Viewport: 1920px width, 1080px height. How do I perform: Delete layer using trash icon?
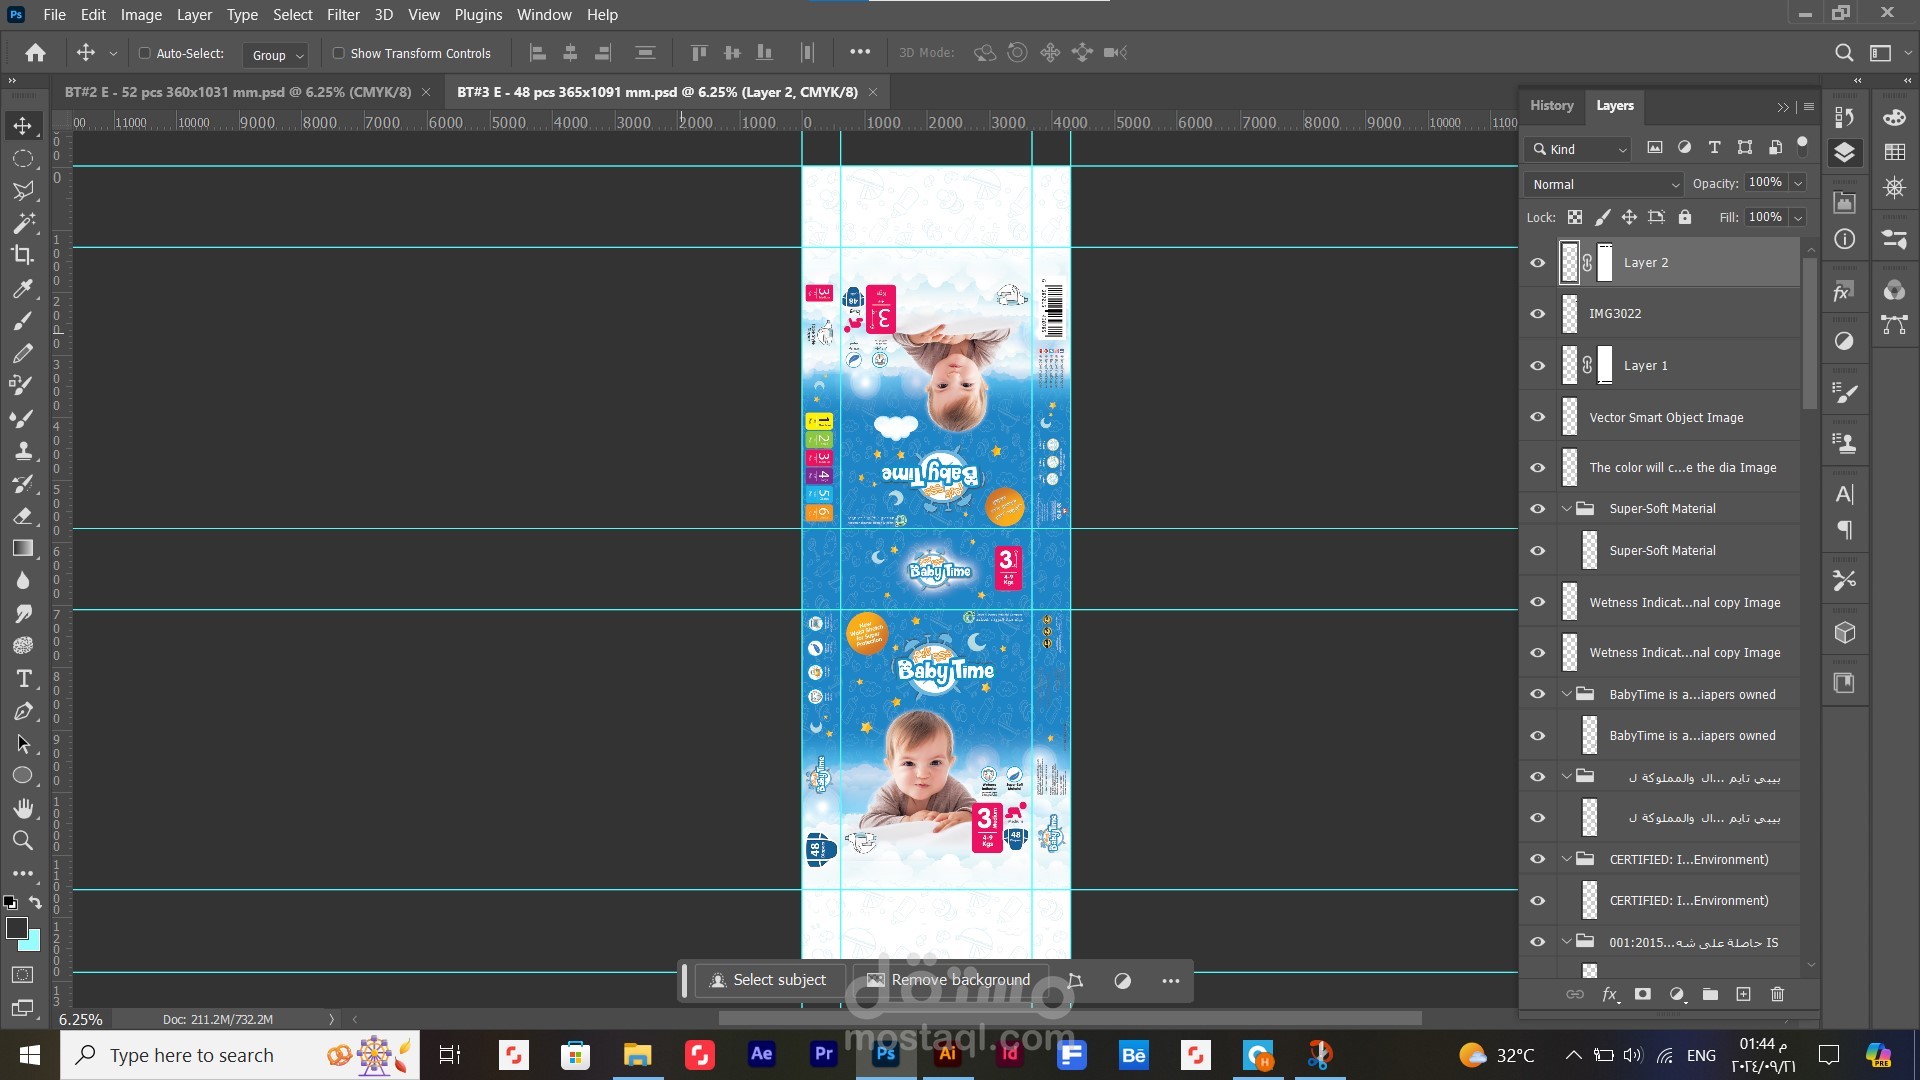click(x=1777, y=994)
